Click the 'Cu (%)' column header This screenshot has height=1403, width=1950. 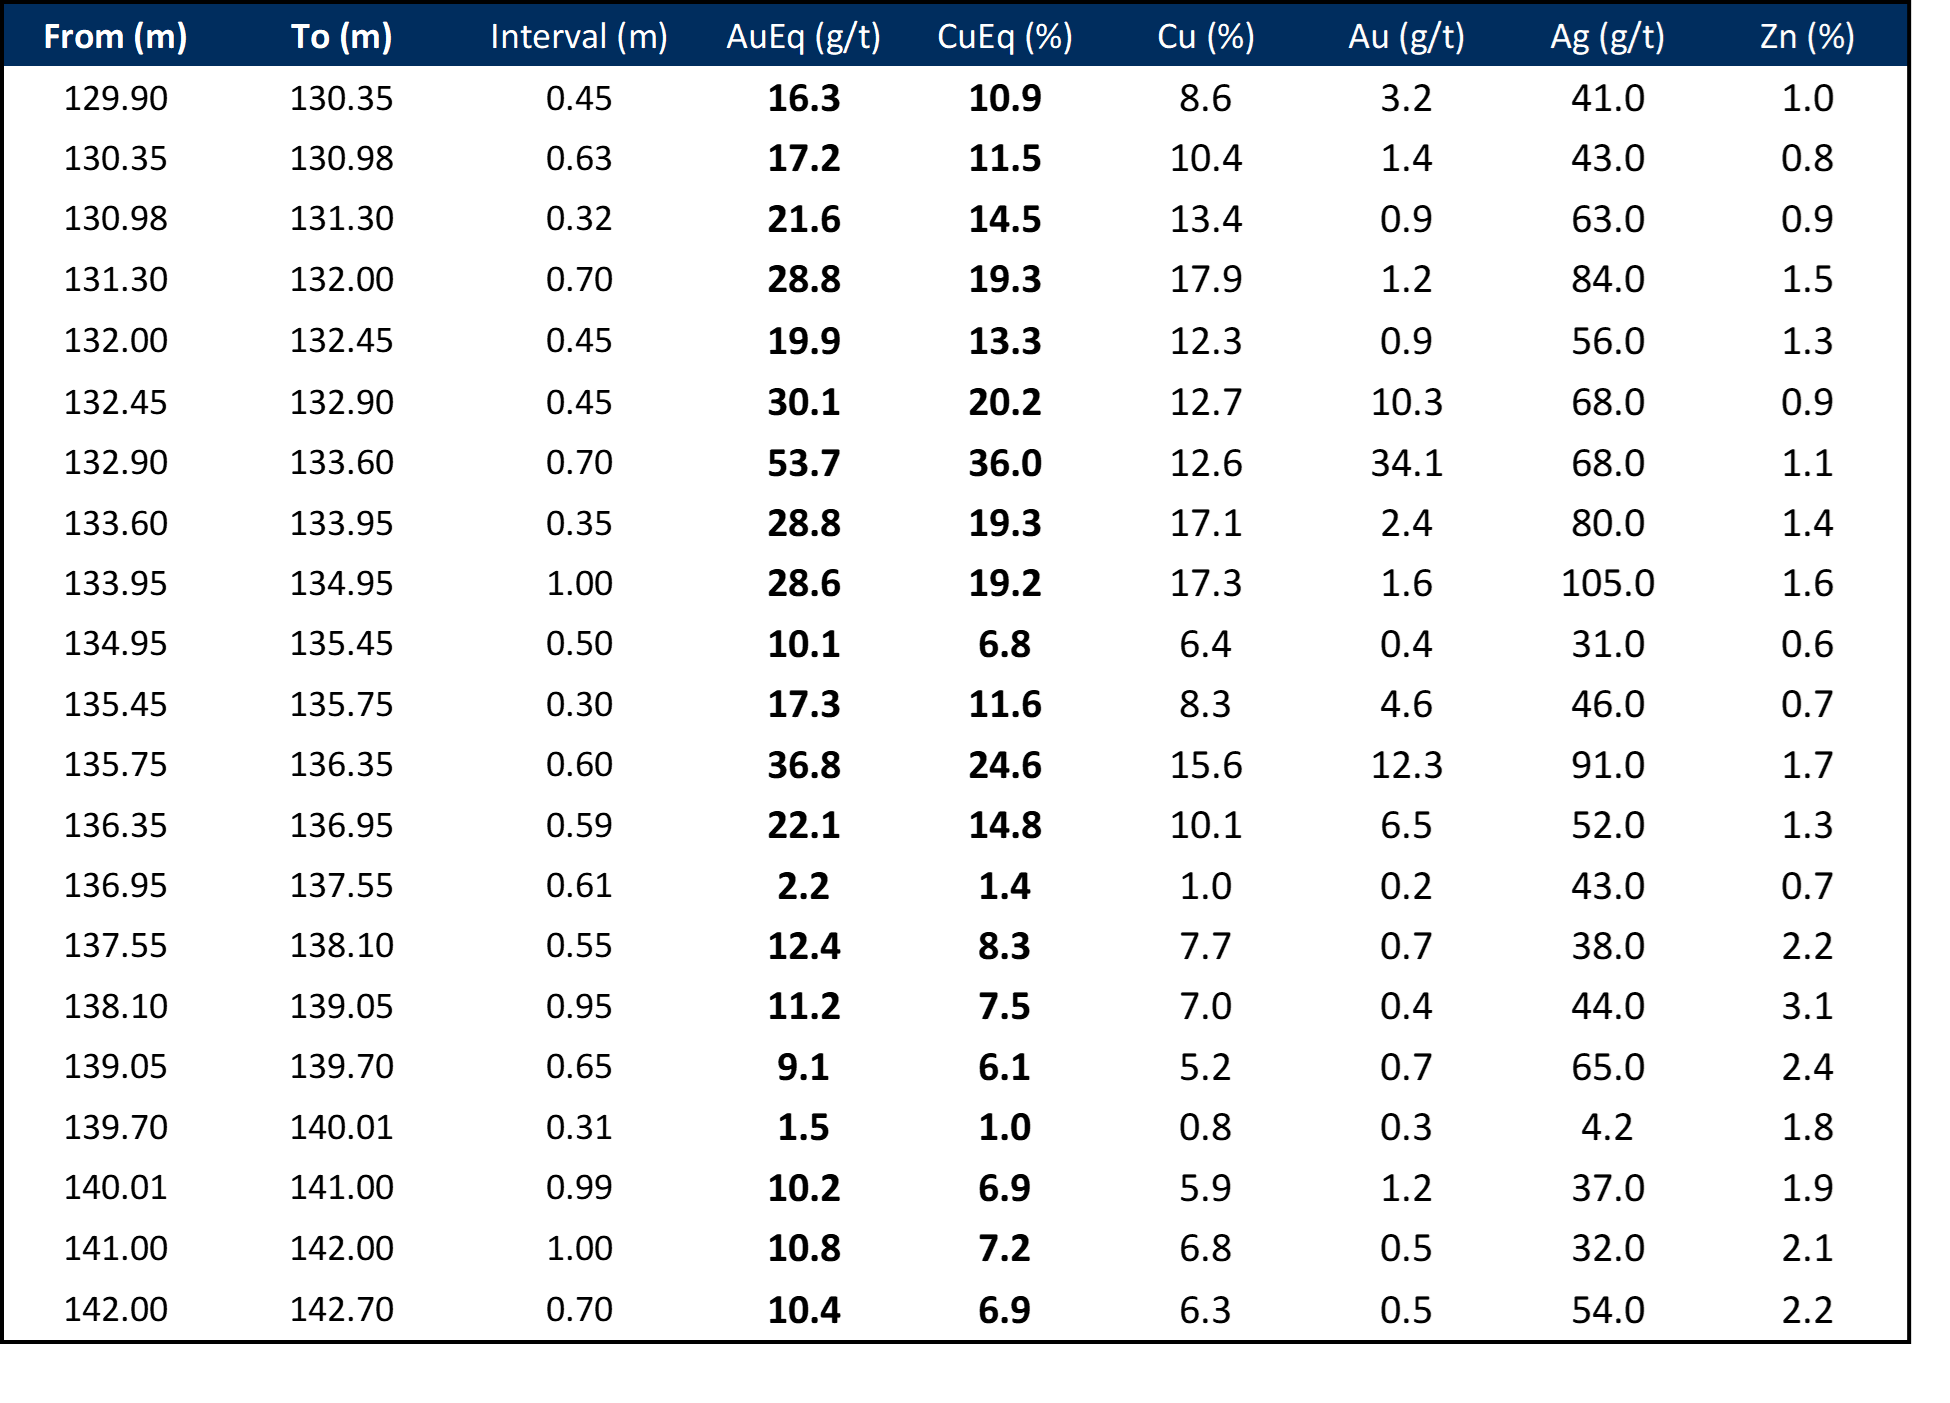point(1206,37)
